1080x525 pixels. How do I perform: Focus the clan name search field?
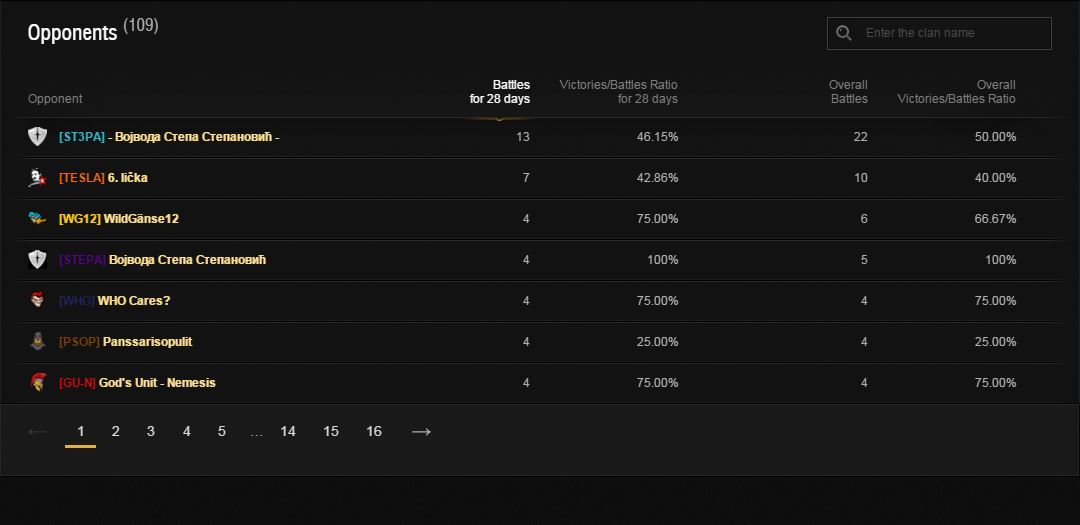click(x=955, y=33)
